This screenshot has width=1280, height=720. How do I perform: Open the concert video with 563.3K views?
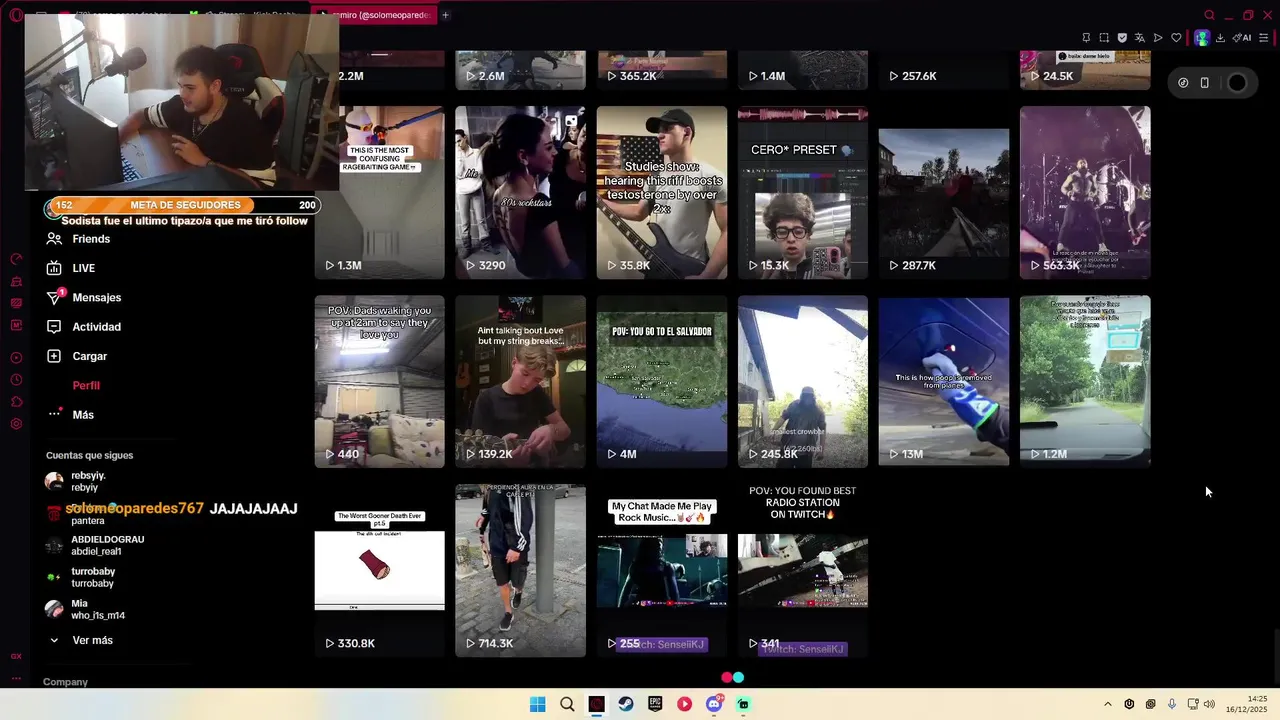(1085, 192)
